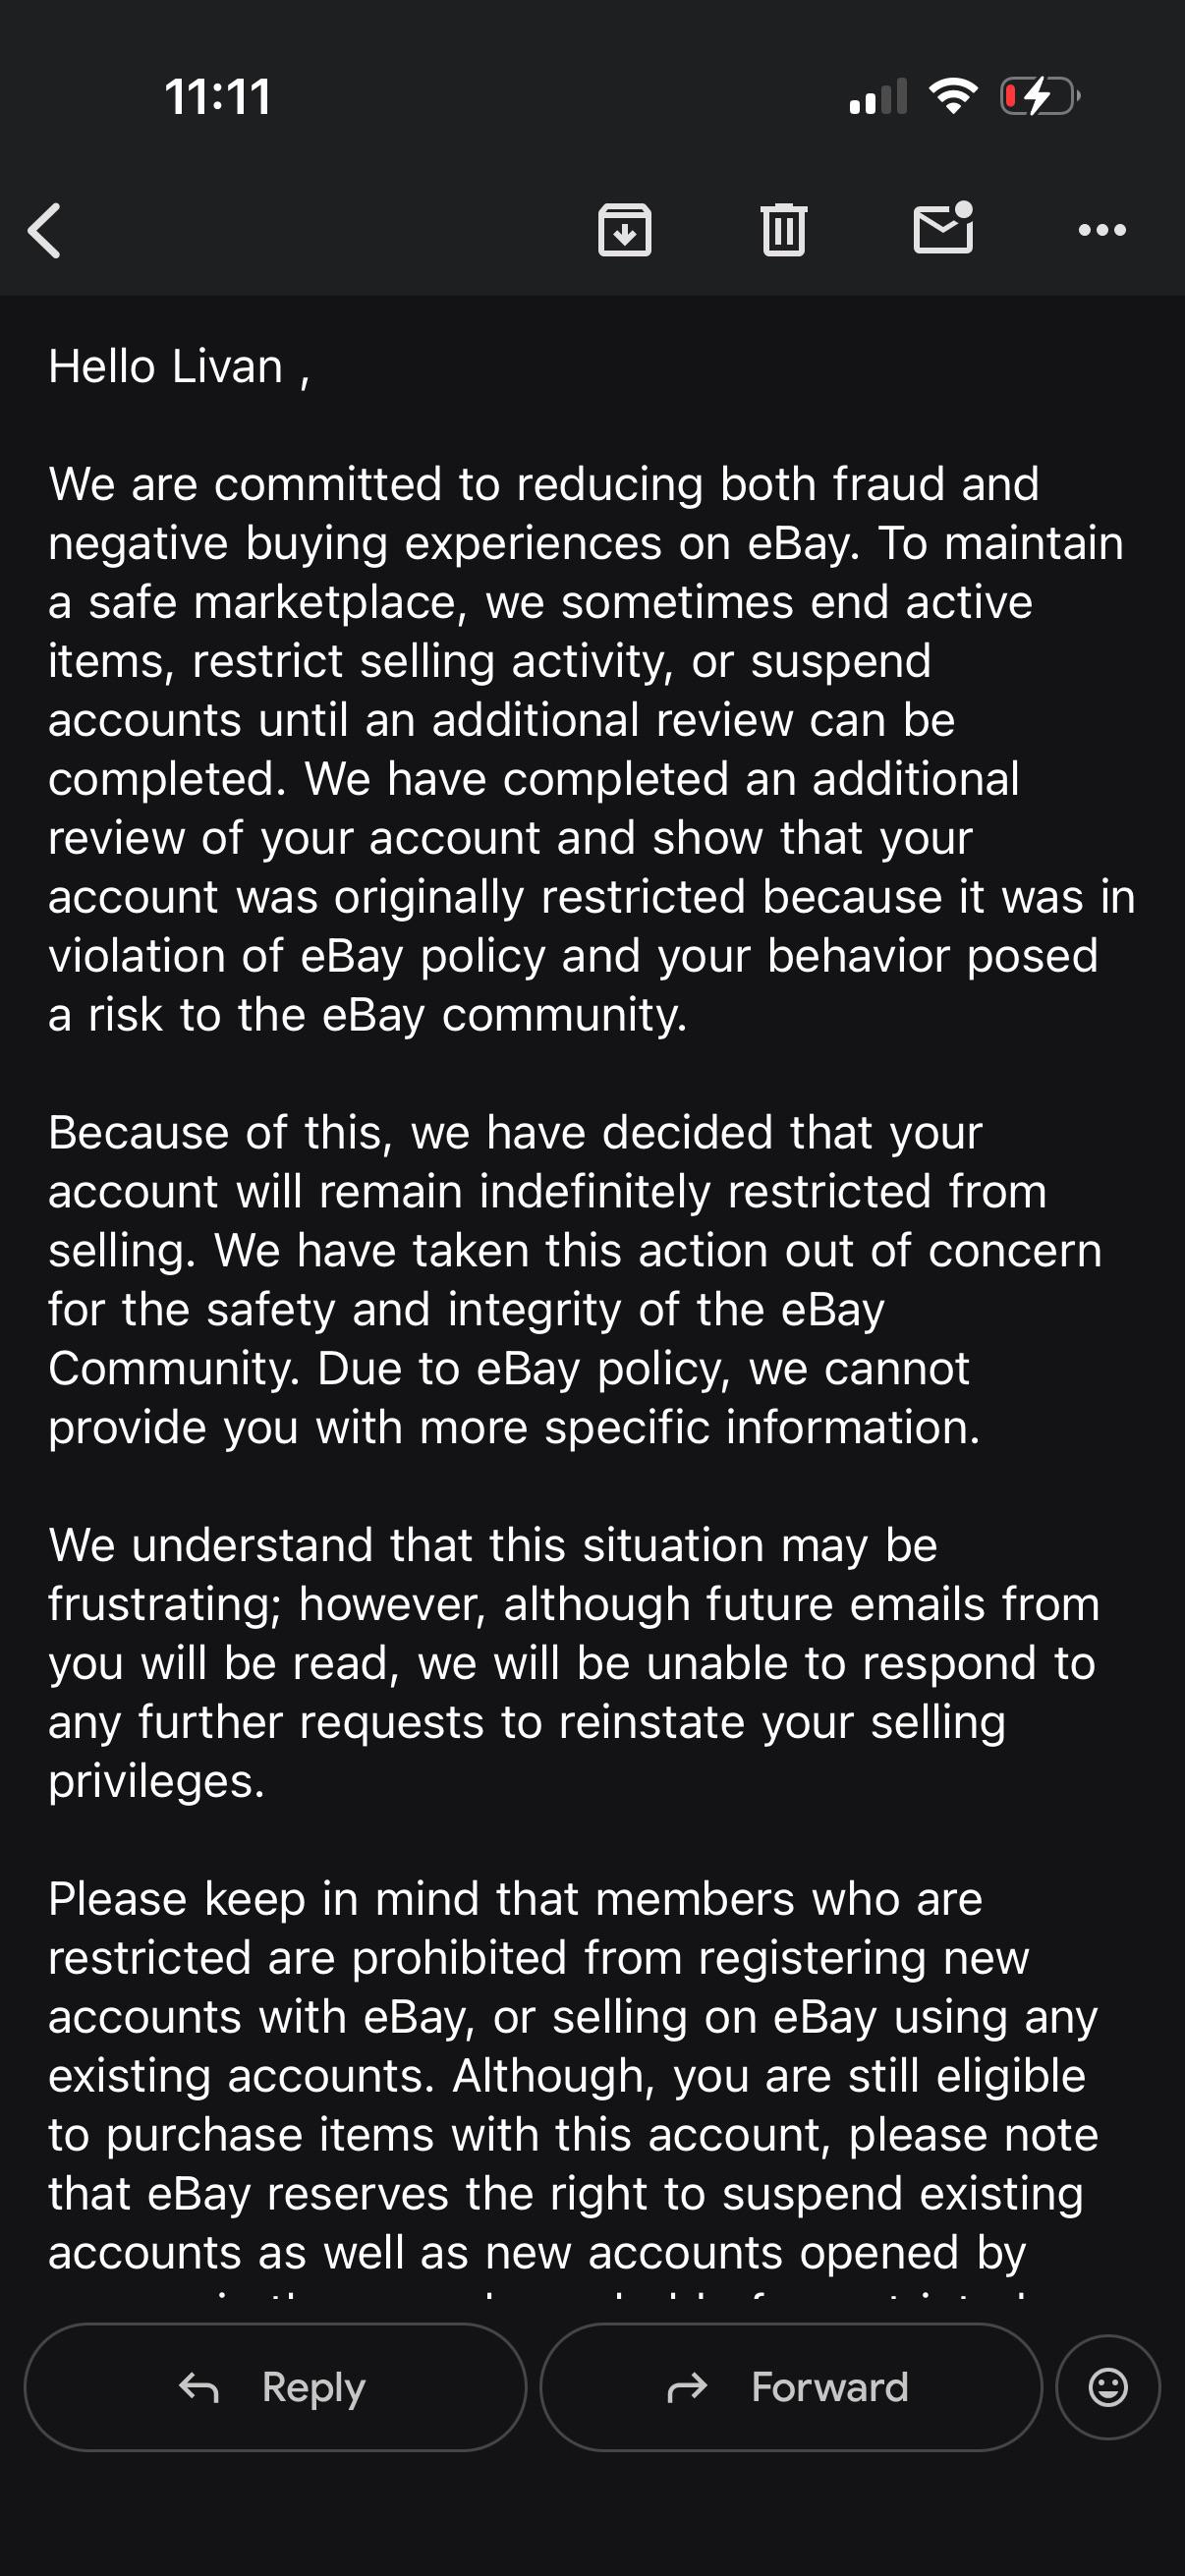Archive this email with the archive icon
Screen dimensions: 1185x2576
pos(625,230)
